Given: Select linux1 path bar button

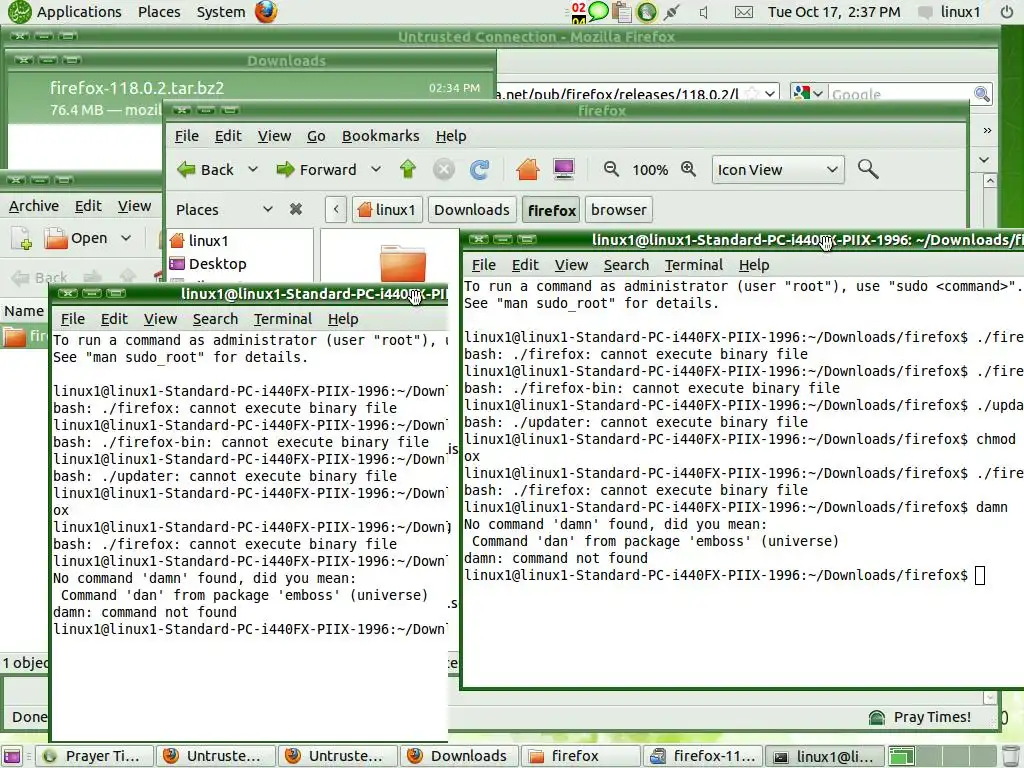Looking at the screenshot, I should tap(387, 210).
